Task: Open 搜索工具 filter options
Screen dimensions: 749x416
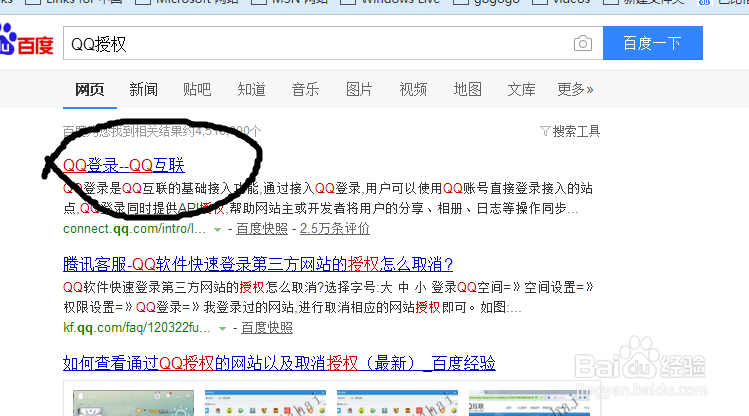Action: pyautogui.click(x=570, y=131)
